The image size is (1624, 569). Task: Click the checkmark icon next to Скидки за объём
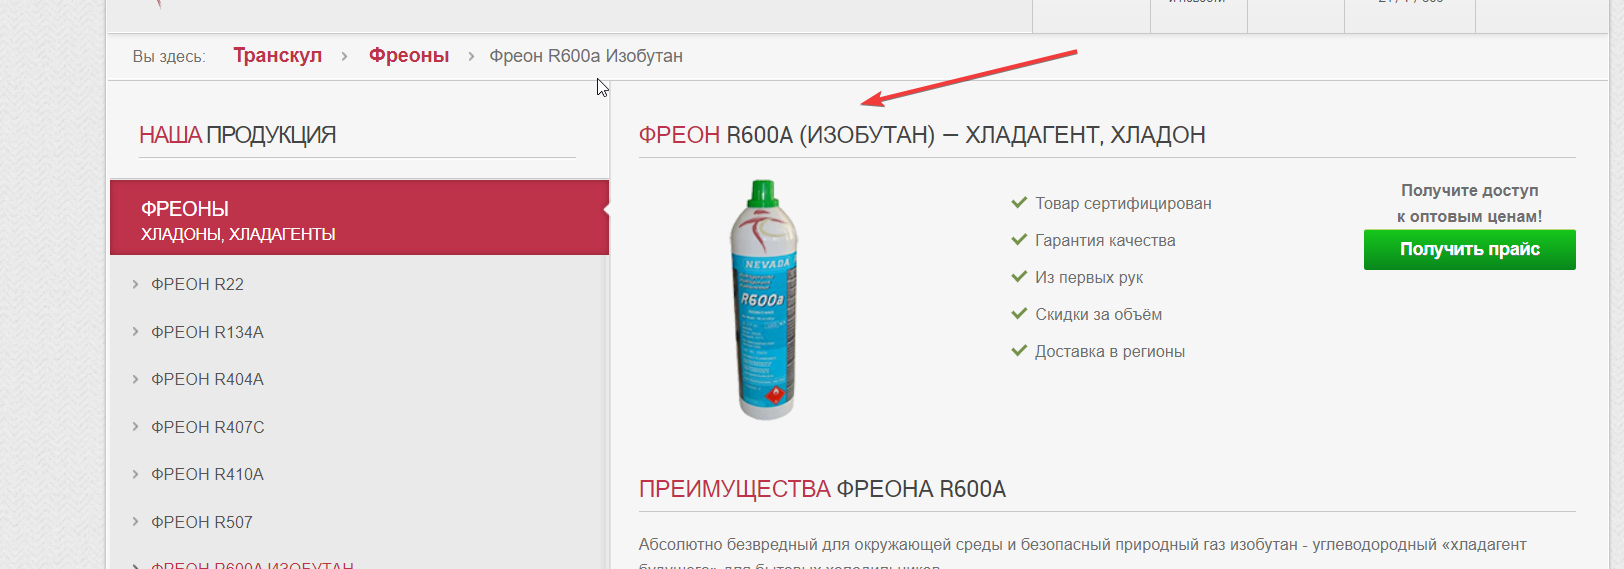[1019, 314]
